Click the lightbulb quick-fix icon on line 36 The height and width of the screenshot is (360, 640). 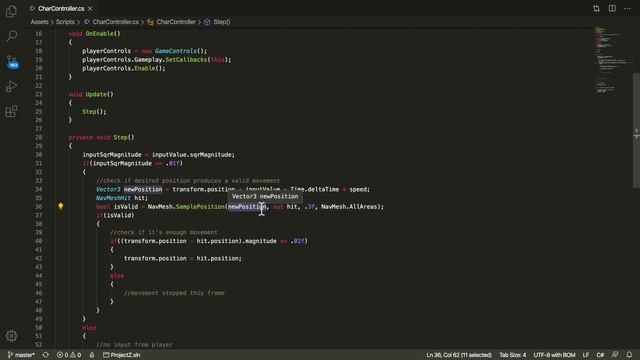pyautogui.click(x=61, y=207)
